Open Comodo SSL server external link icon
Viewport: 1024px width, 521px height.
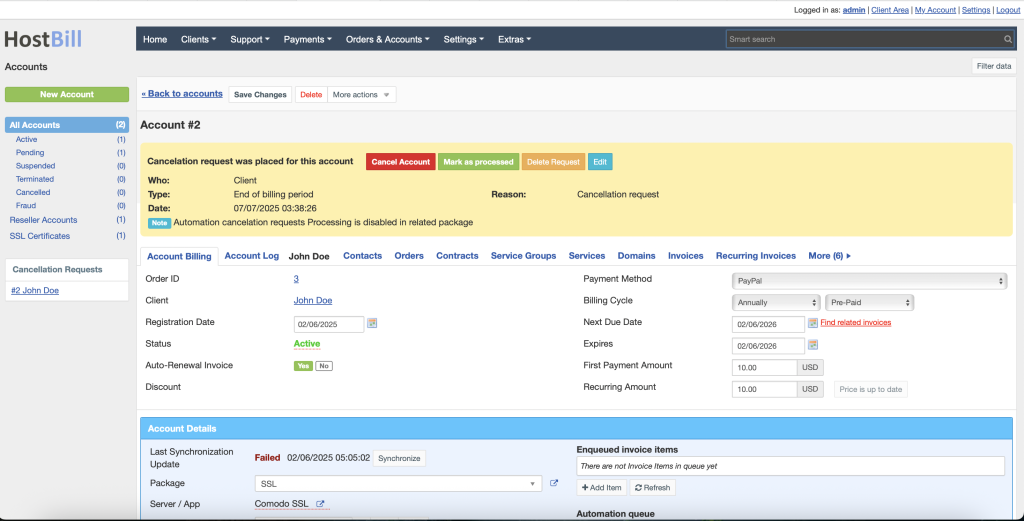320,504
